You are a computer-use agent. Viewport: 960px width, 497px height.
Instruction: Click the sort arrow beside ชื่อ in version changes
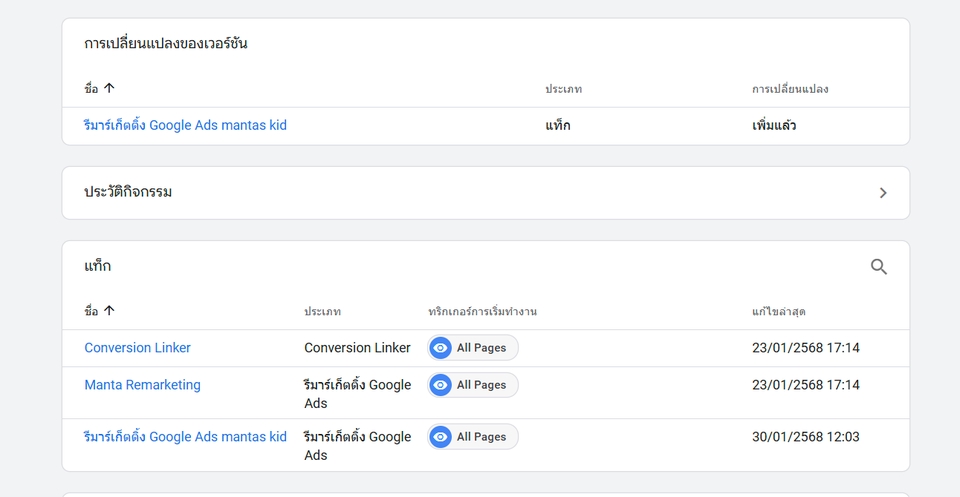(x=109, y=89)
